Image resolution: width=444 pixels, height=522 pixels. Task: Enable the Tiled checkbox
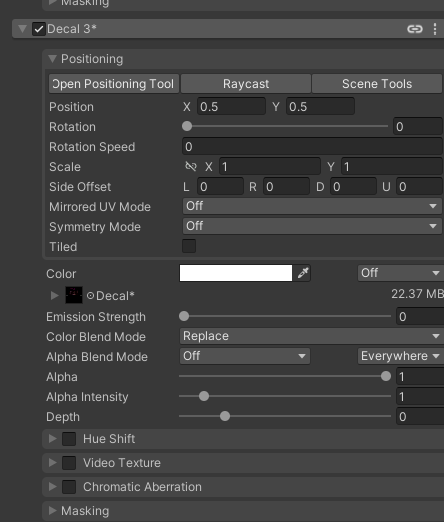[x=189, y=246]
